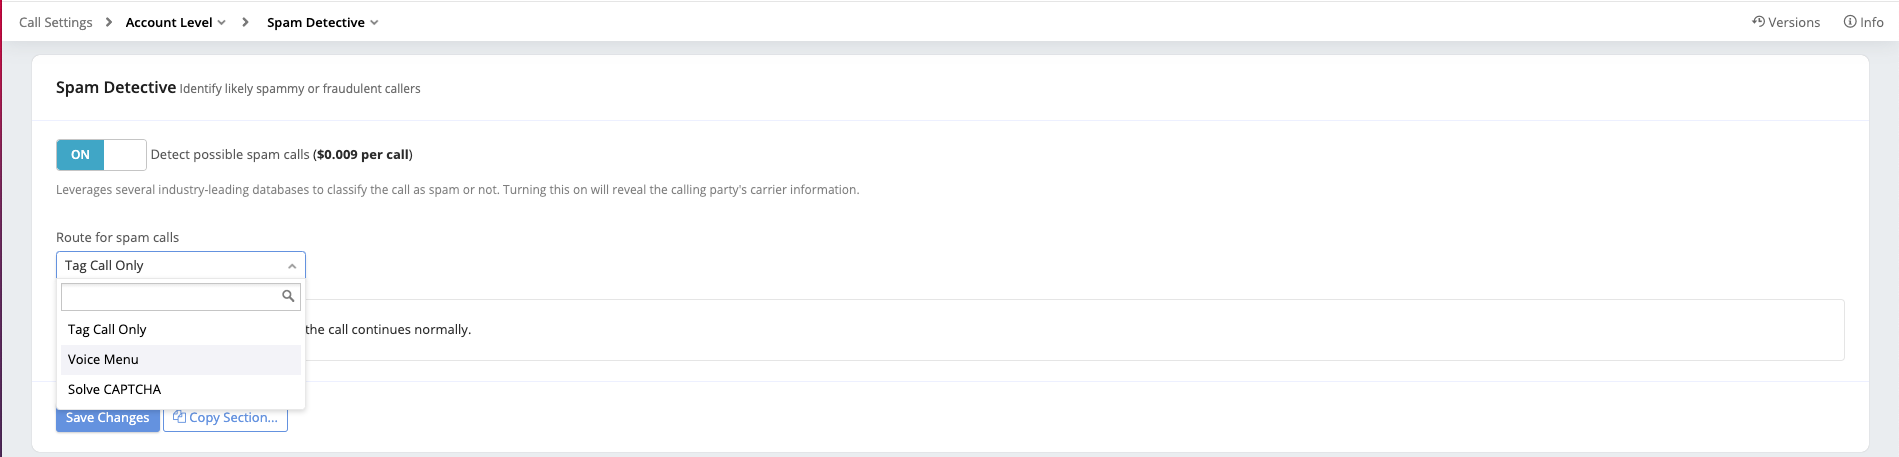Click breadcrumb arrow after Call Settings
This screenshot has height=457, width=1899.
pos(109,22)
